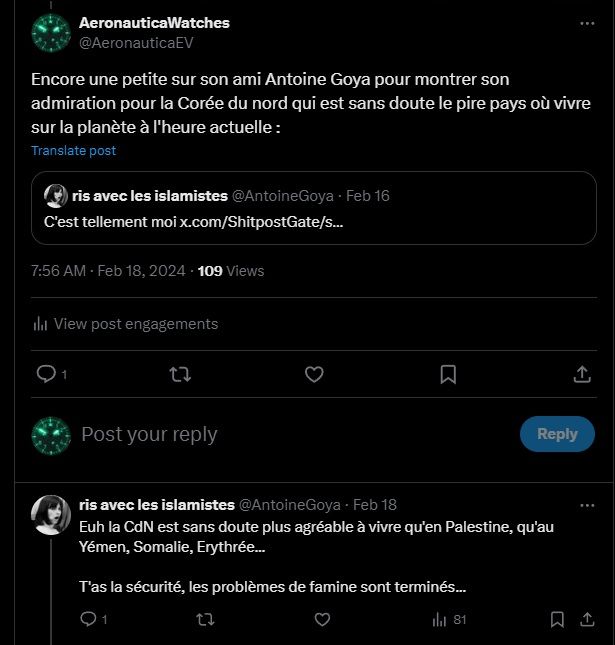Open the @AntoineGoya handle in the reply
615x645 pixels.
(290, 505)
